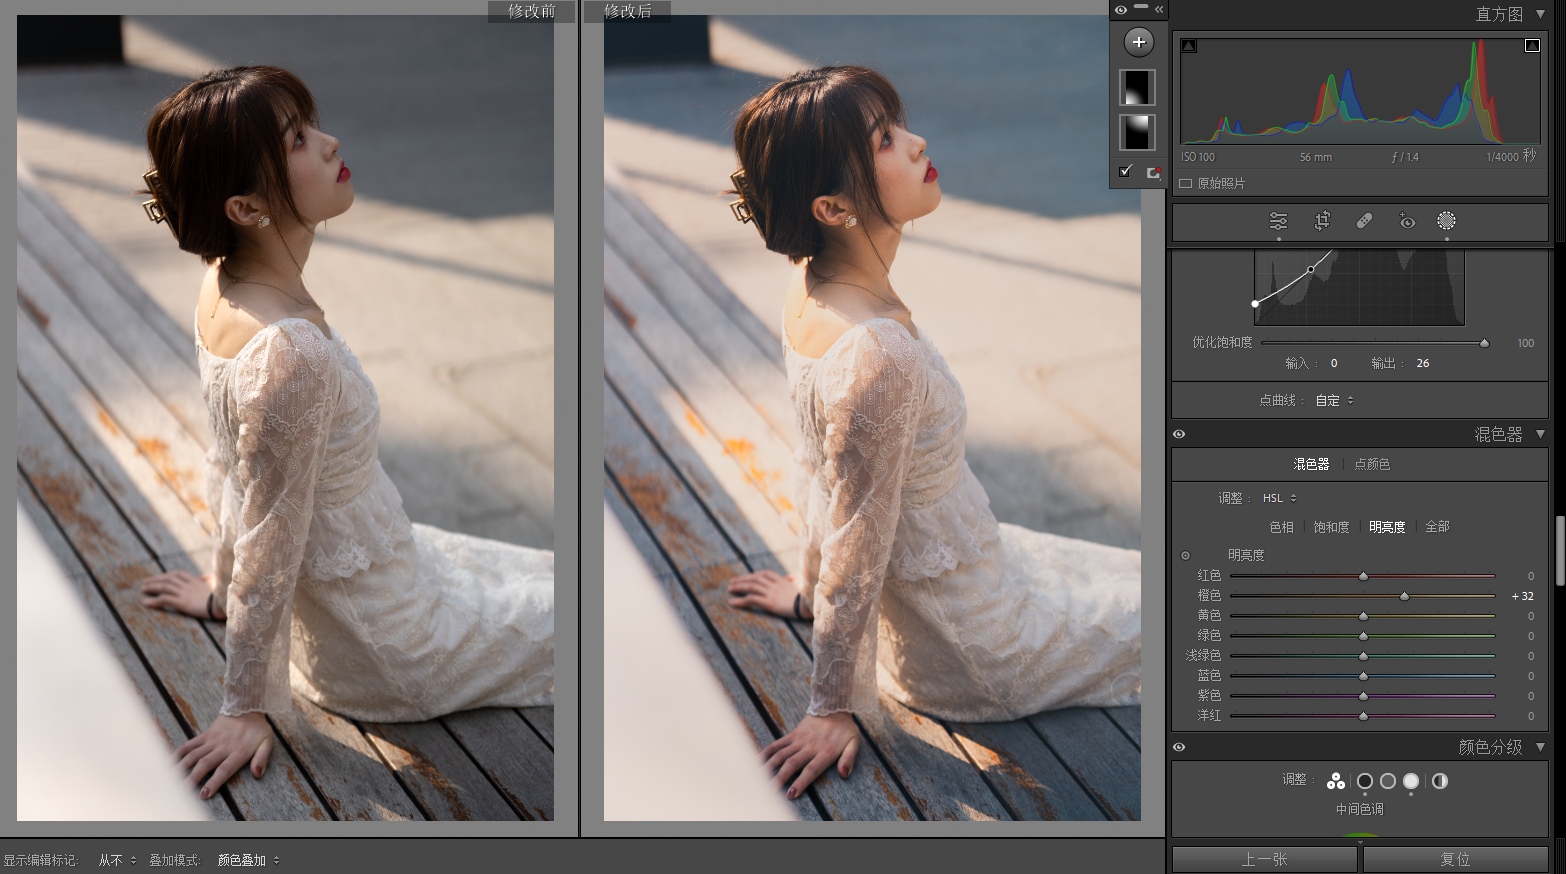Screen dimensions: 1566x874
Task: Click the 修改前 before label
Action: 531,11
